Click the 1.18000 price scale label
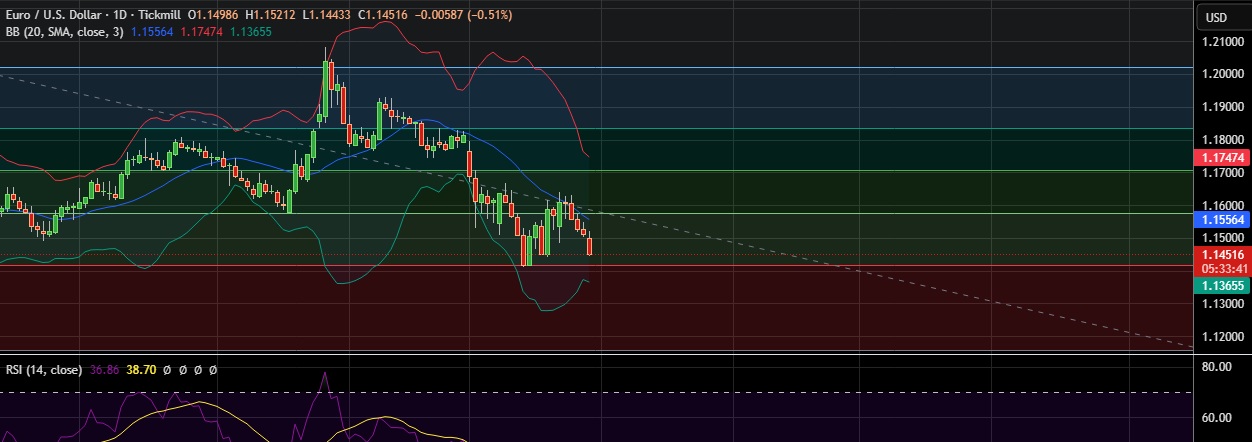This screenshot has width=1252, height=442. click(1221, 140)
